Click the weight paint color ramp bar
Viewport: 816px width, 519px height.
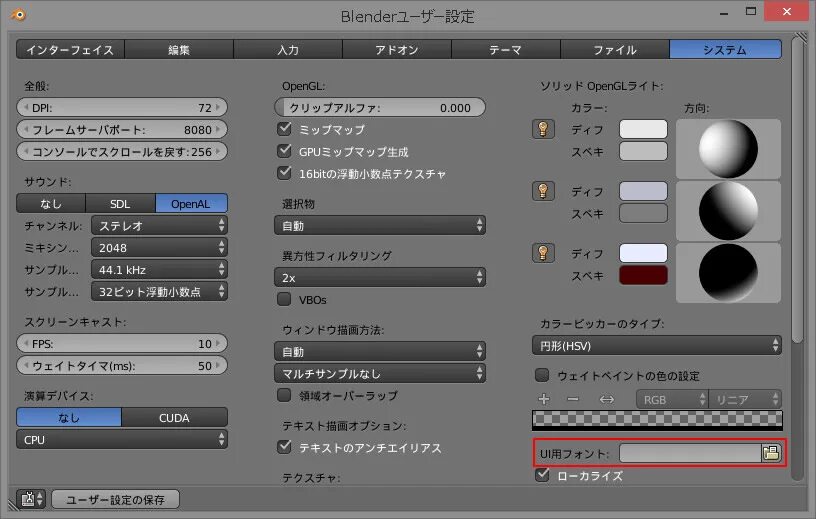(x=657, y=420)
